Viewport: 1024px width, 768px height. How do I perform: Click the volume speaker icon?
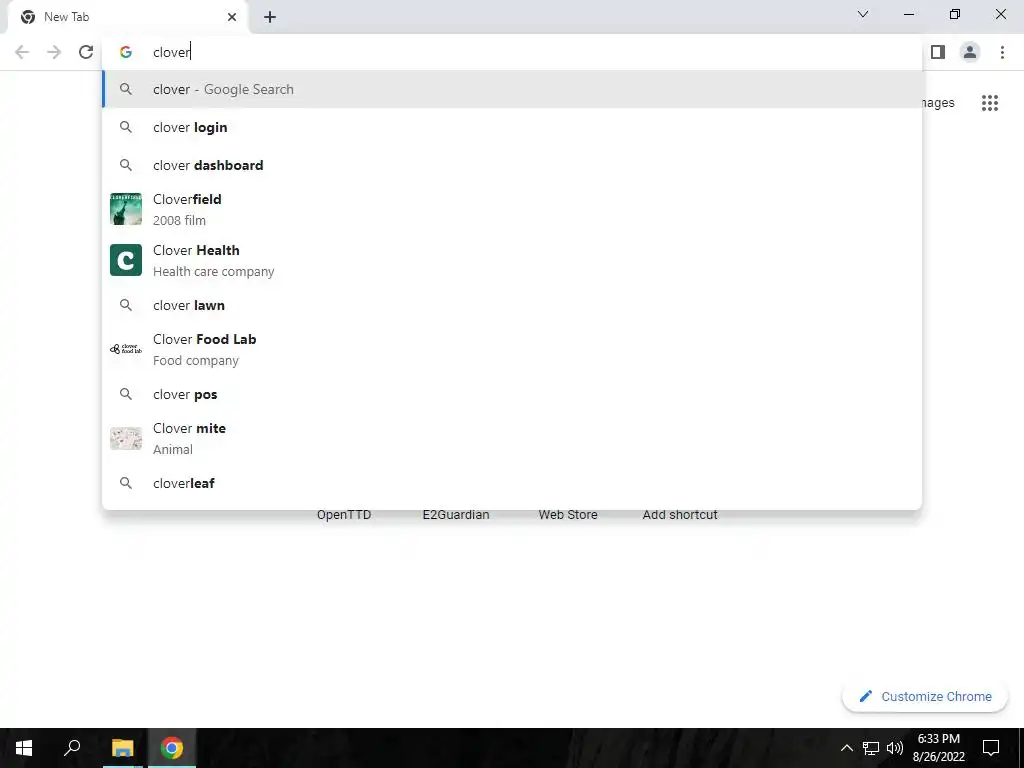(895, 748)
